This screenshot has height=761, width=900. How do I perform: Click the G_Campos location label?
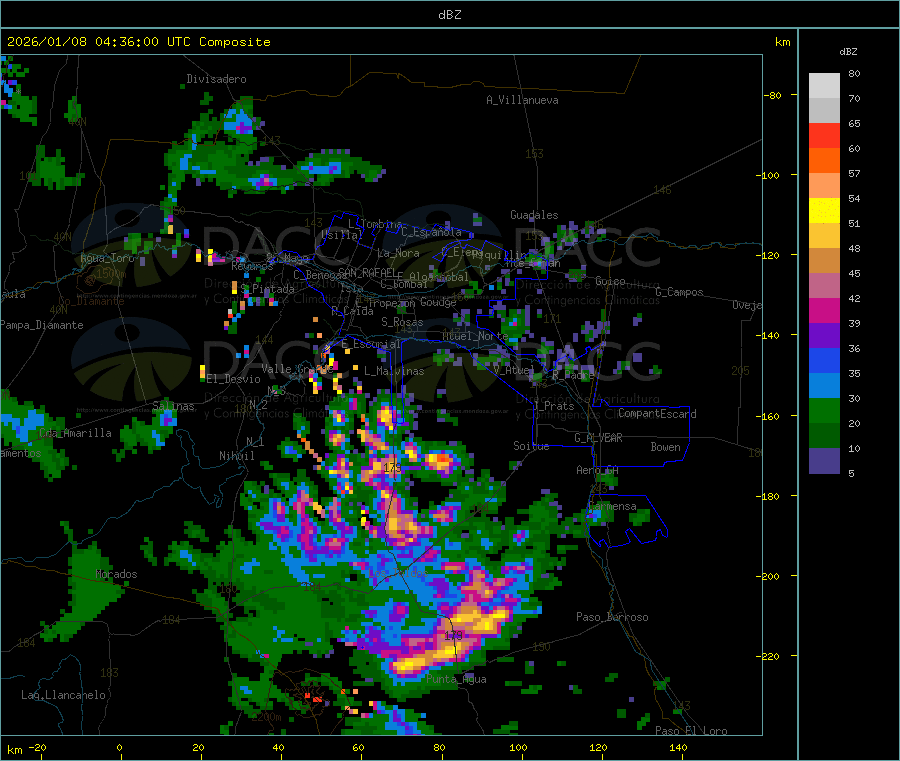(680, 292)
